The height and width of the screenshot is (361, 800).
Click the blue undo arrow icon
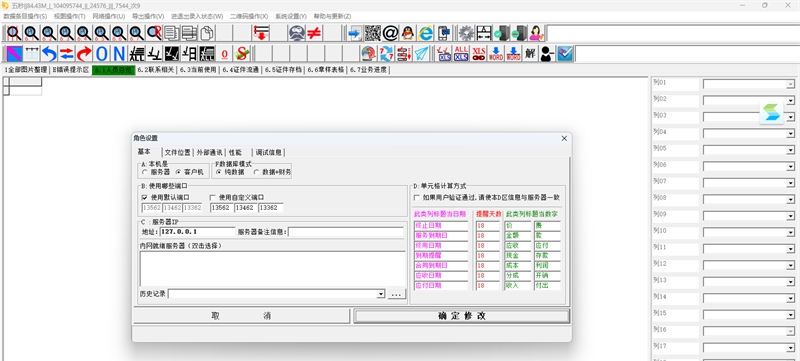click(x=49, y=54)
